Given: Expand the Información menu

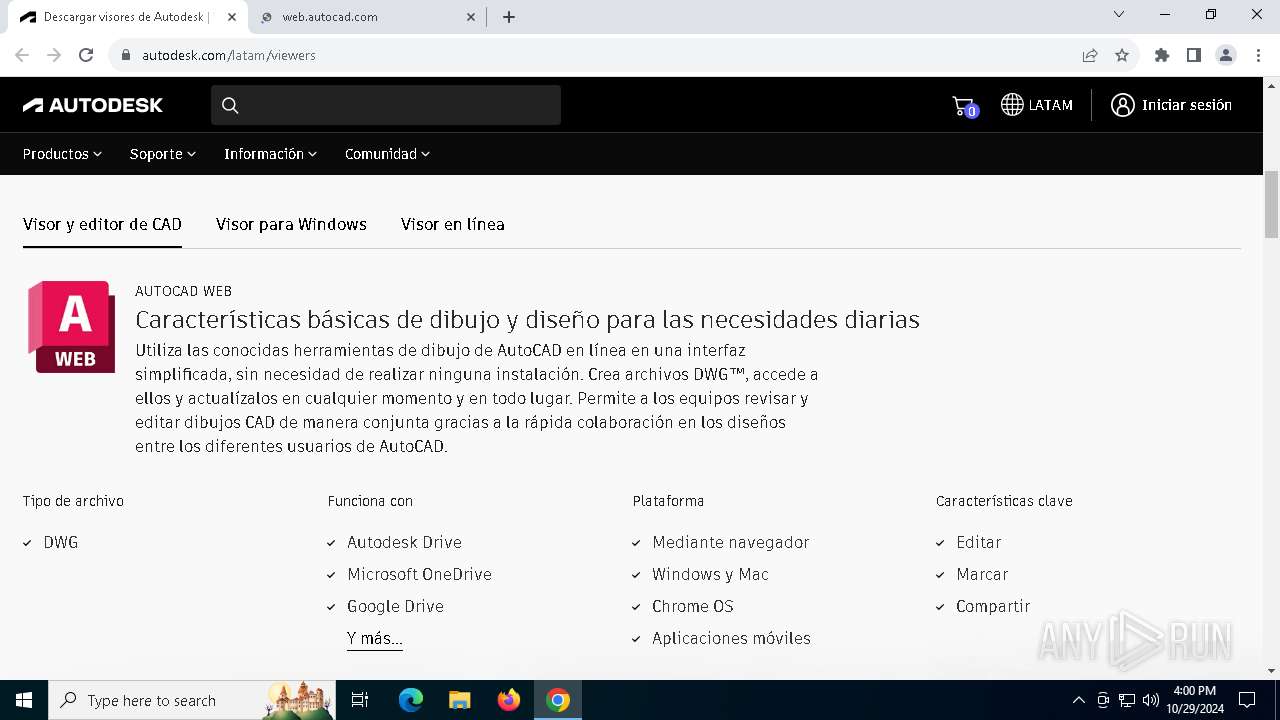Looking at the screenshot, I should coord(270,154).
